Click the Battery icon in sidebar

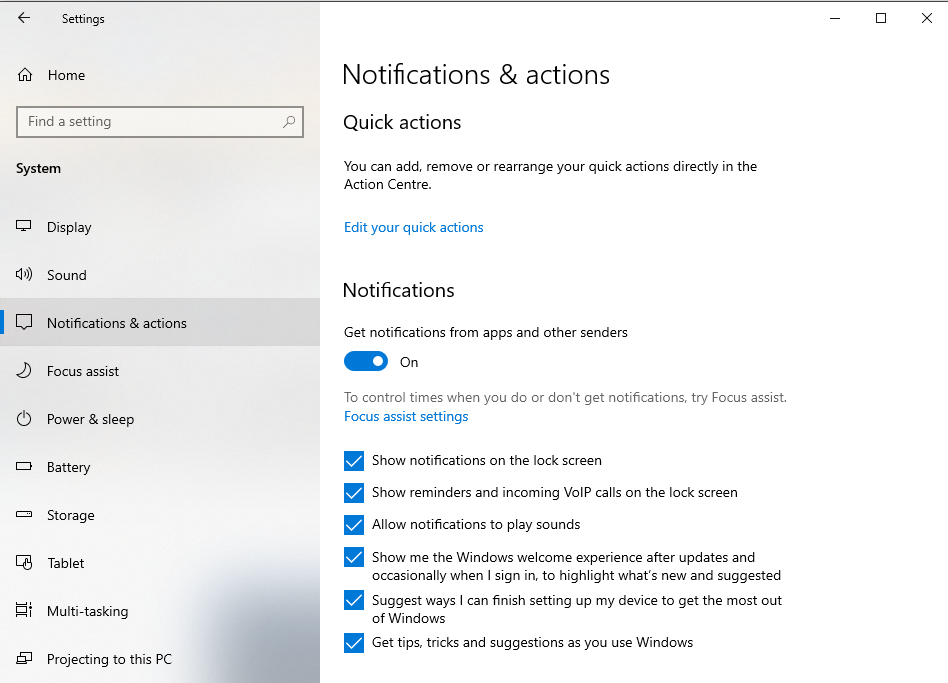tap(24, 466)
